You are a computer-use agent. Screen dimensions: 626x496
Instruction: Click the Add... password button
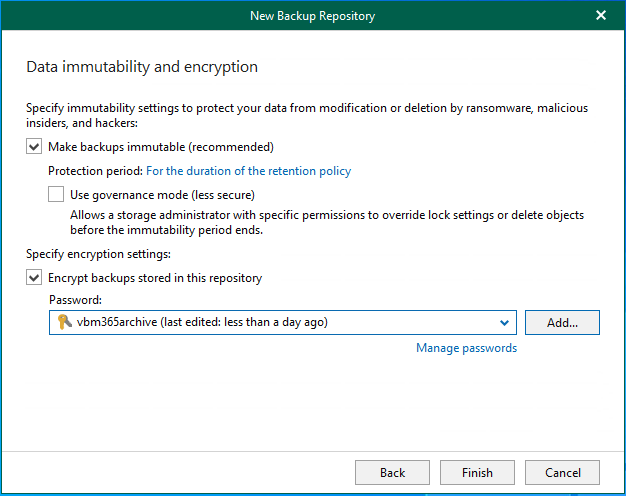pos(561,322)
